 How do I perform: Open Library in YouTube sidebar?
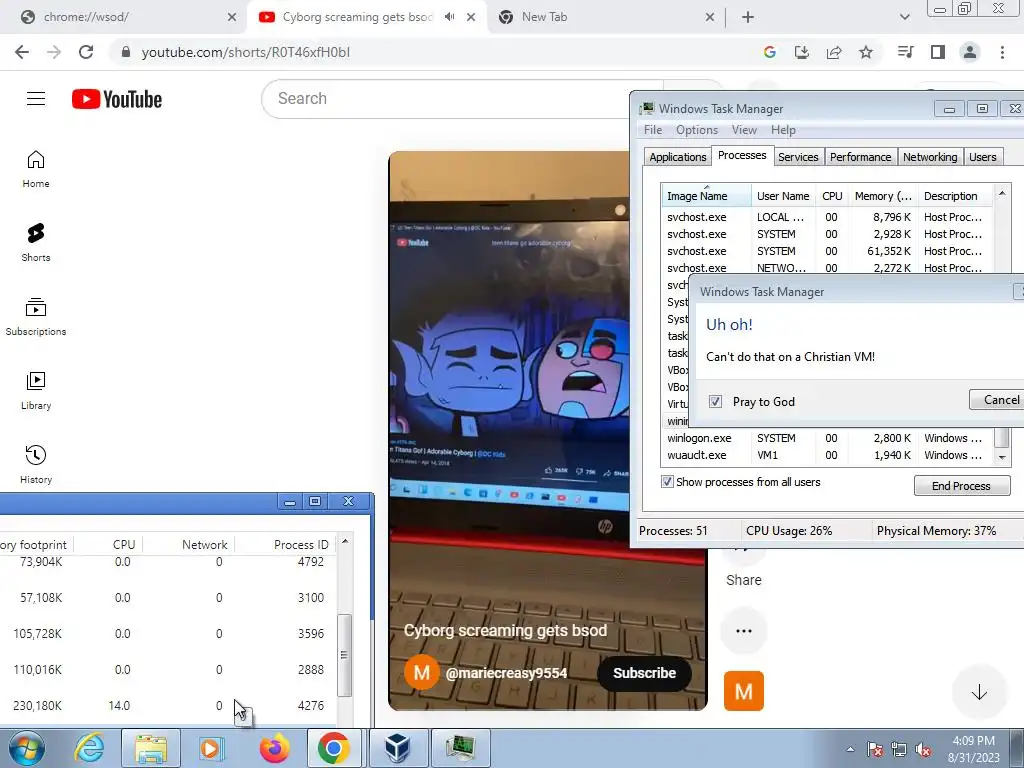36,391
